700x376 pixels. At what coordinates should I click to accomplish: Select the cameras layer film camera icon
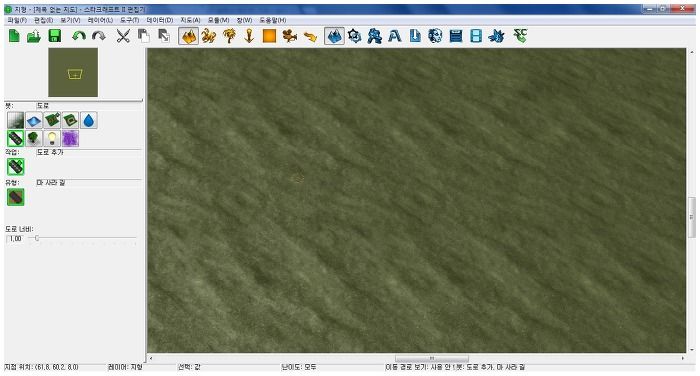coord(290,36)
